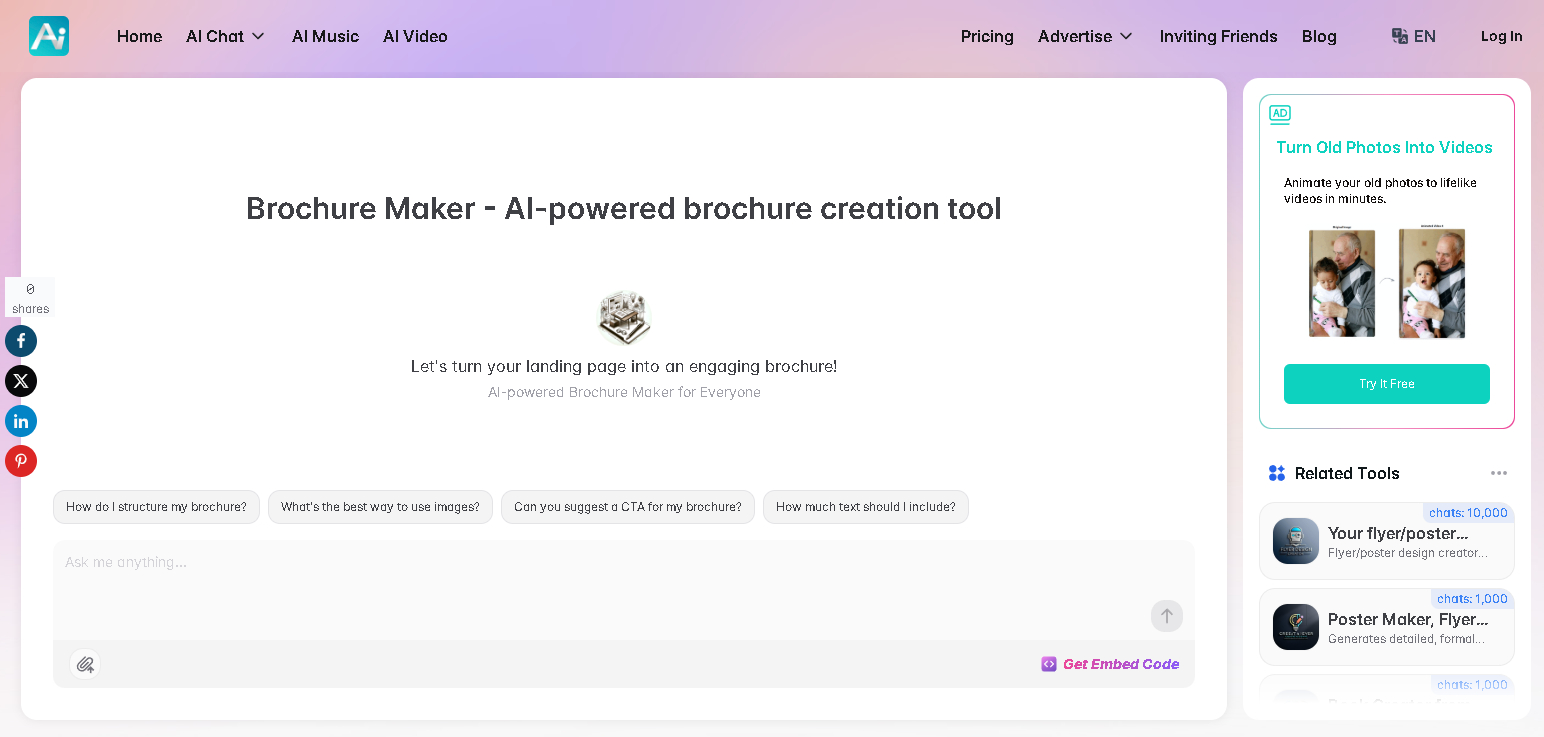Click the LinkedIn share icon
The image size is (1544, 737).
(21, 421)
